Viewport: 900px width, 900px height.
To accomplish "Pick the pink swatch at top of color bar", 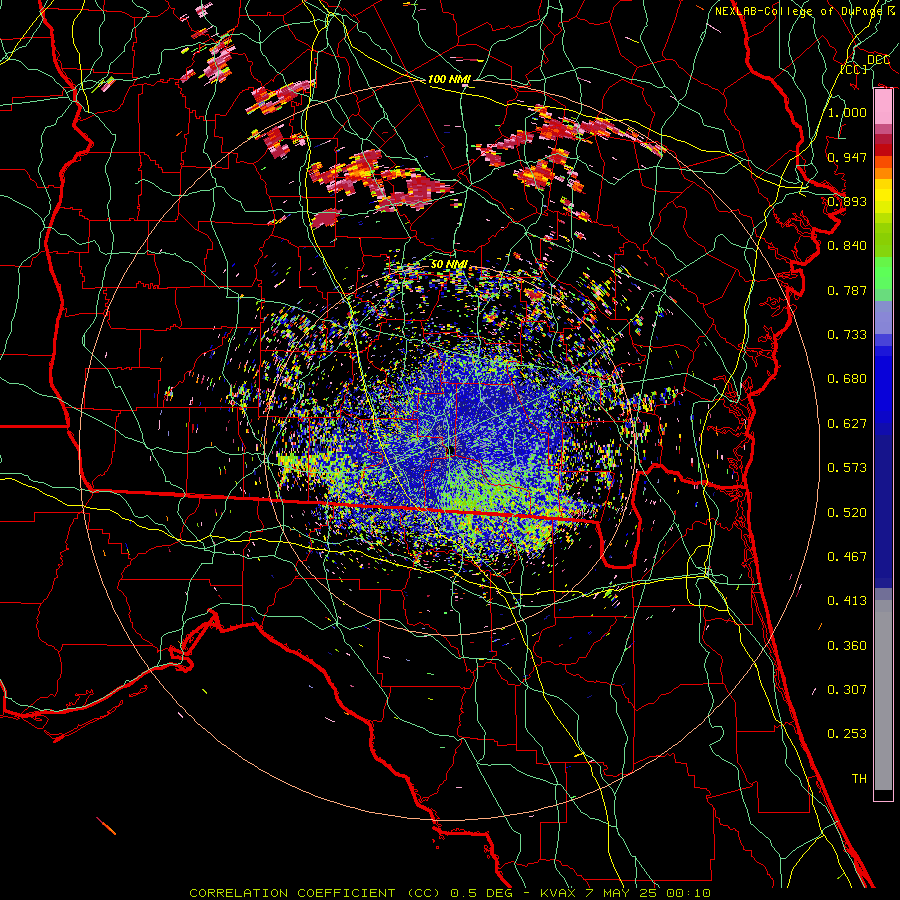I will 883,106.
